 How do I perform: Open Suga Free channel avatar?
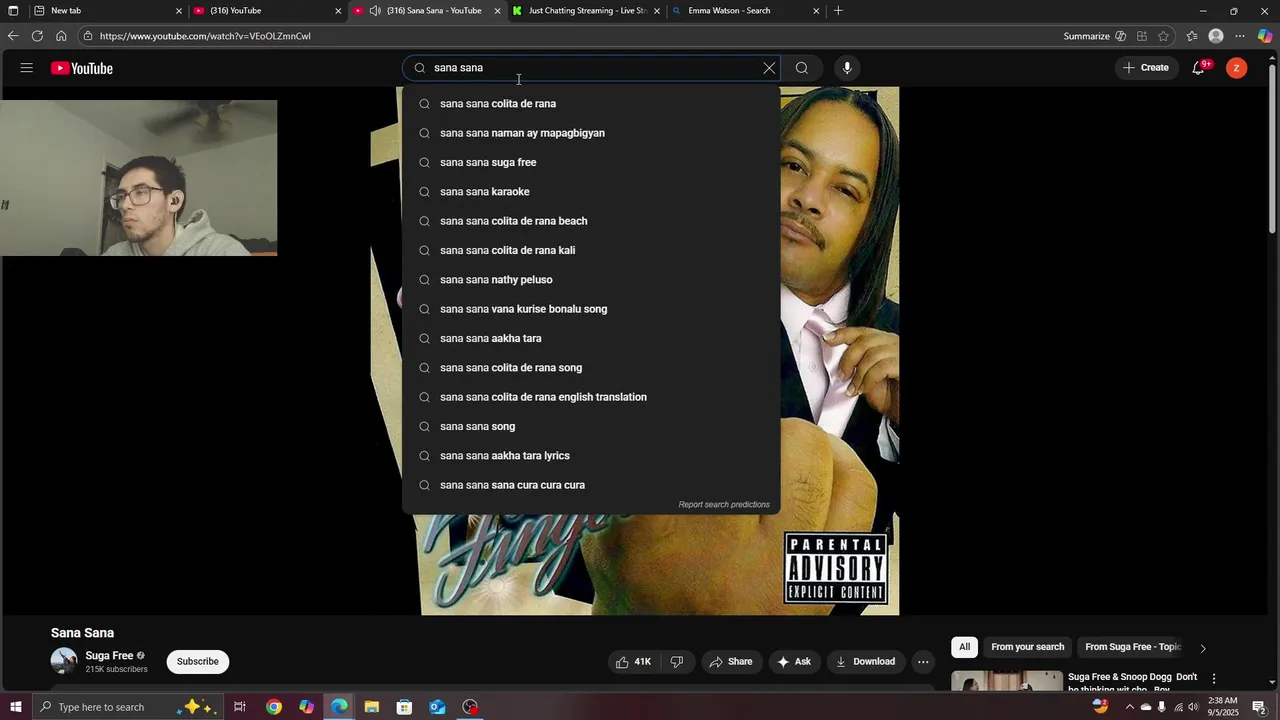click(64, 661)
